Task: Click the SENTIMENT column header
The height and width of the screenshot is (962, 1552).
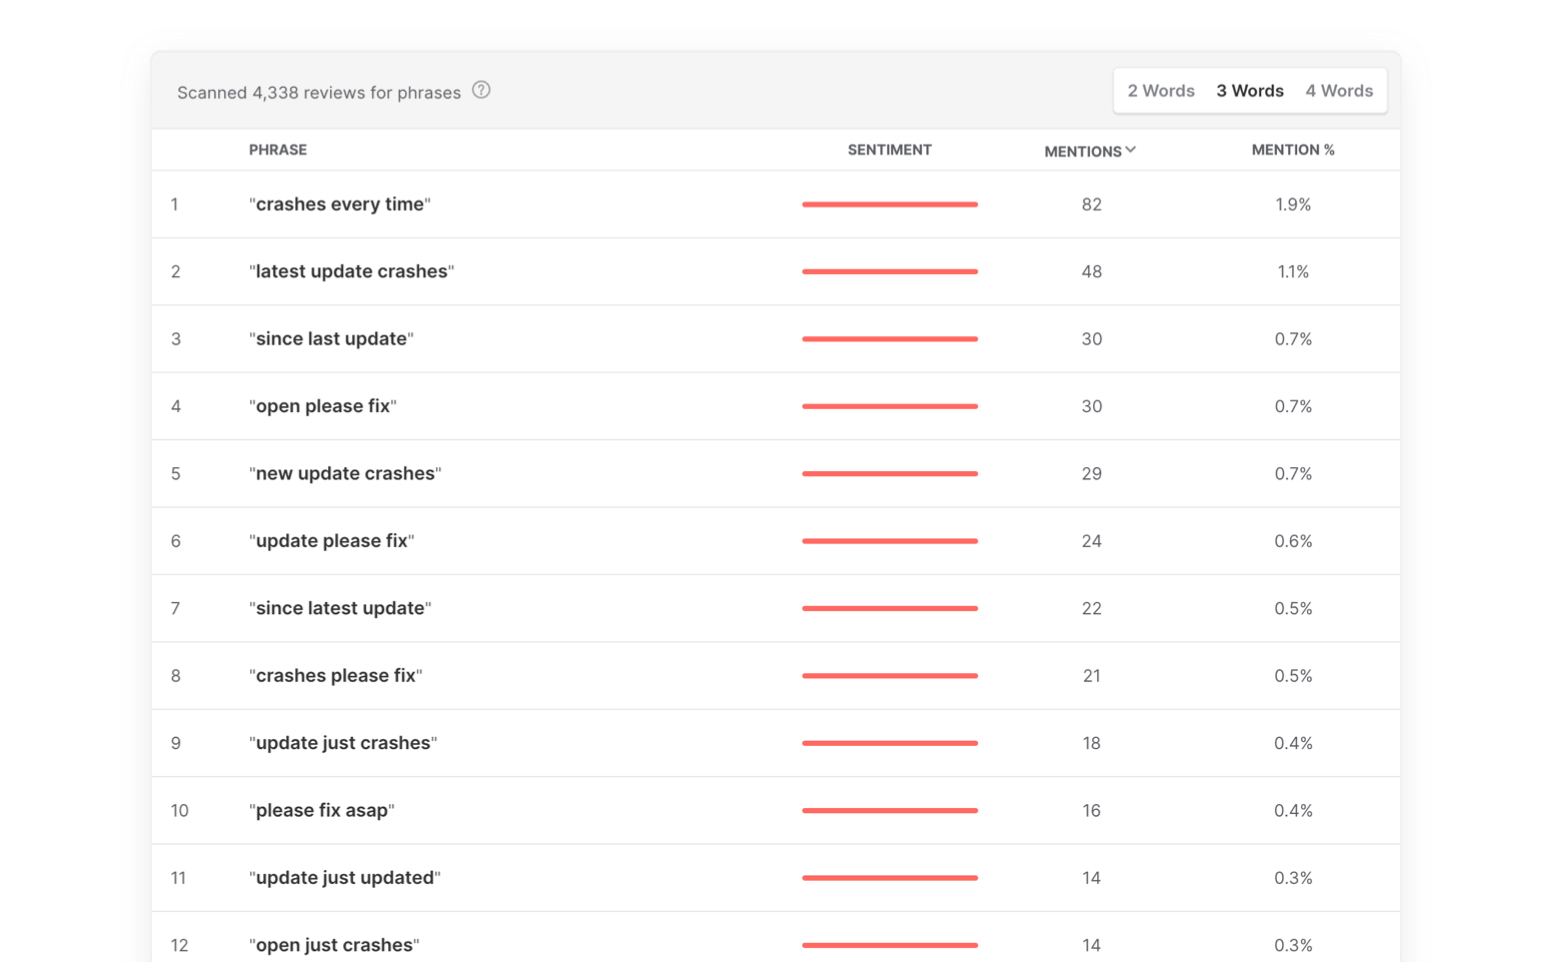Action: click(x=890, y=150)
